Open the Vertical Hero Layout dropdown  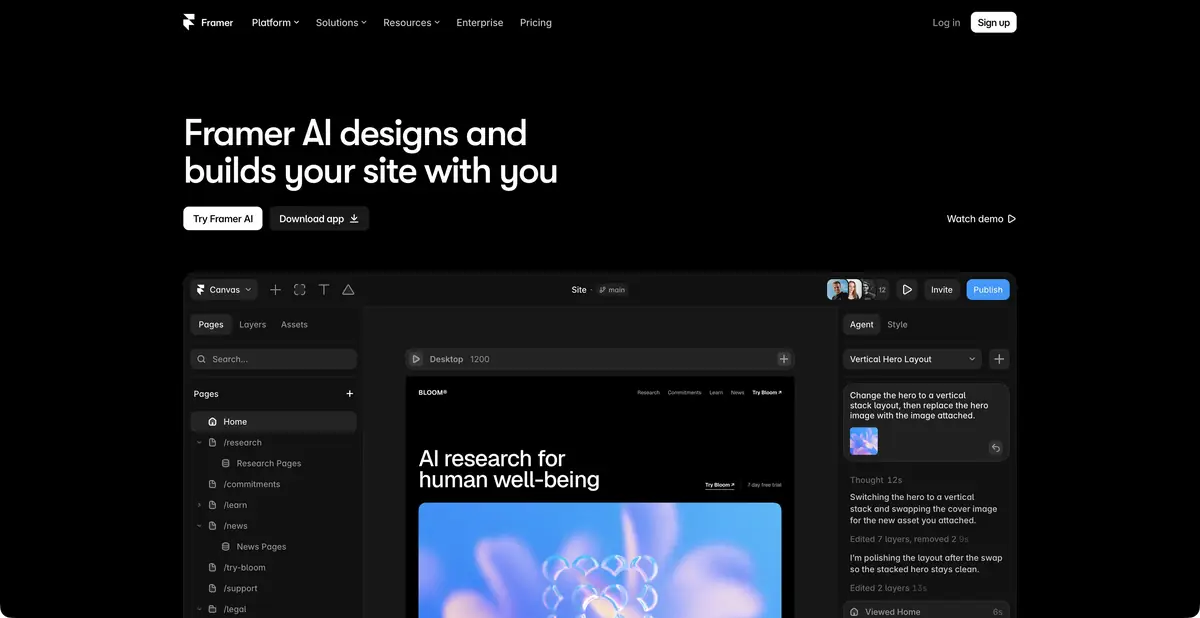click(x=914, y=359)
